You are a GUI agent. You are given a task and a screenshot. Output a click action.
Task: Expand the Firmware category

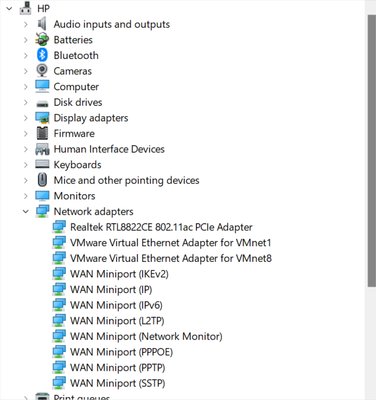(26, 133)
